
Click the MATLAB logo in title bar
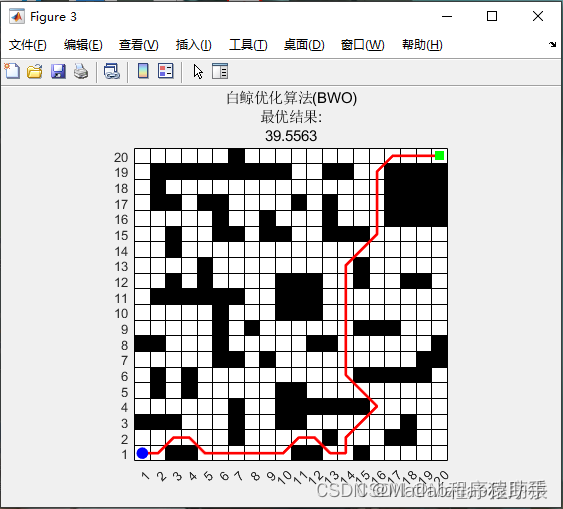point(17,17)
